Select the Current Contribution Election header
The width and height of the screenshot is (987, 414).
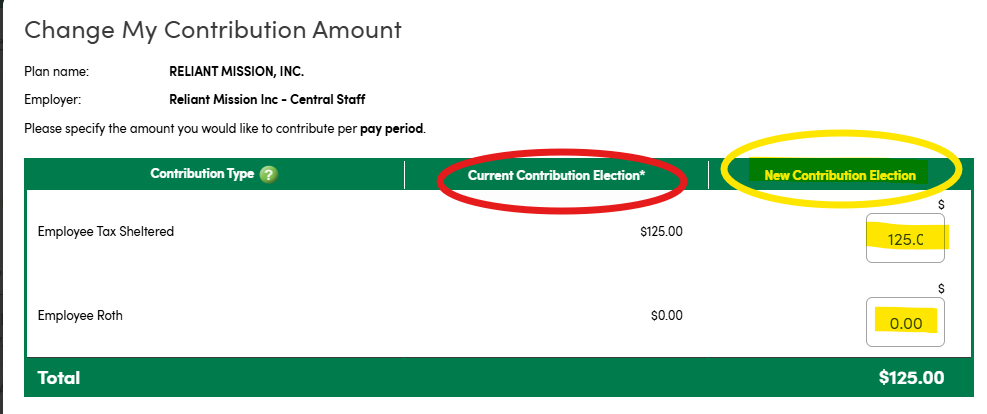pyautogui.click(x=556, y=175)
